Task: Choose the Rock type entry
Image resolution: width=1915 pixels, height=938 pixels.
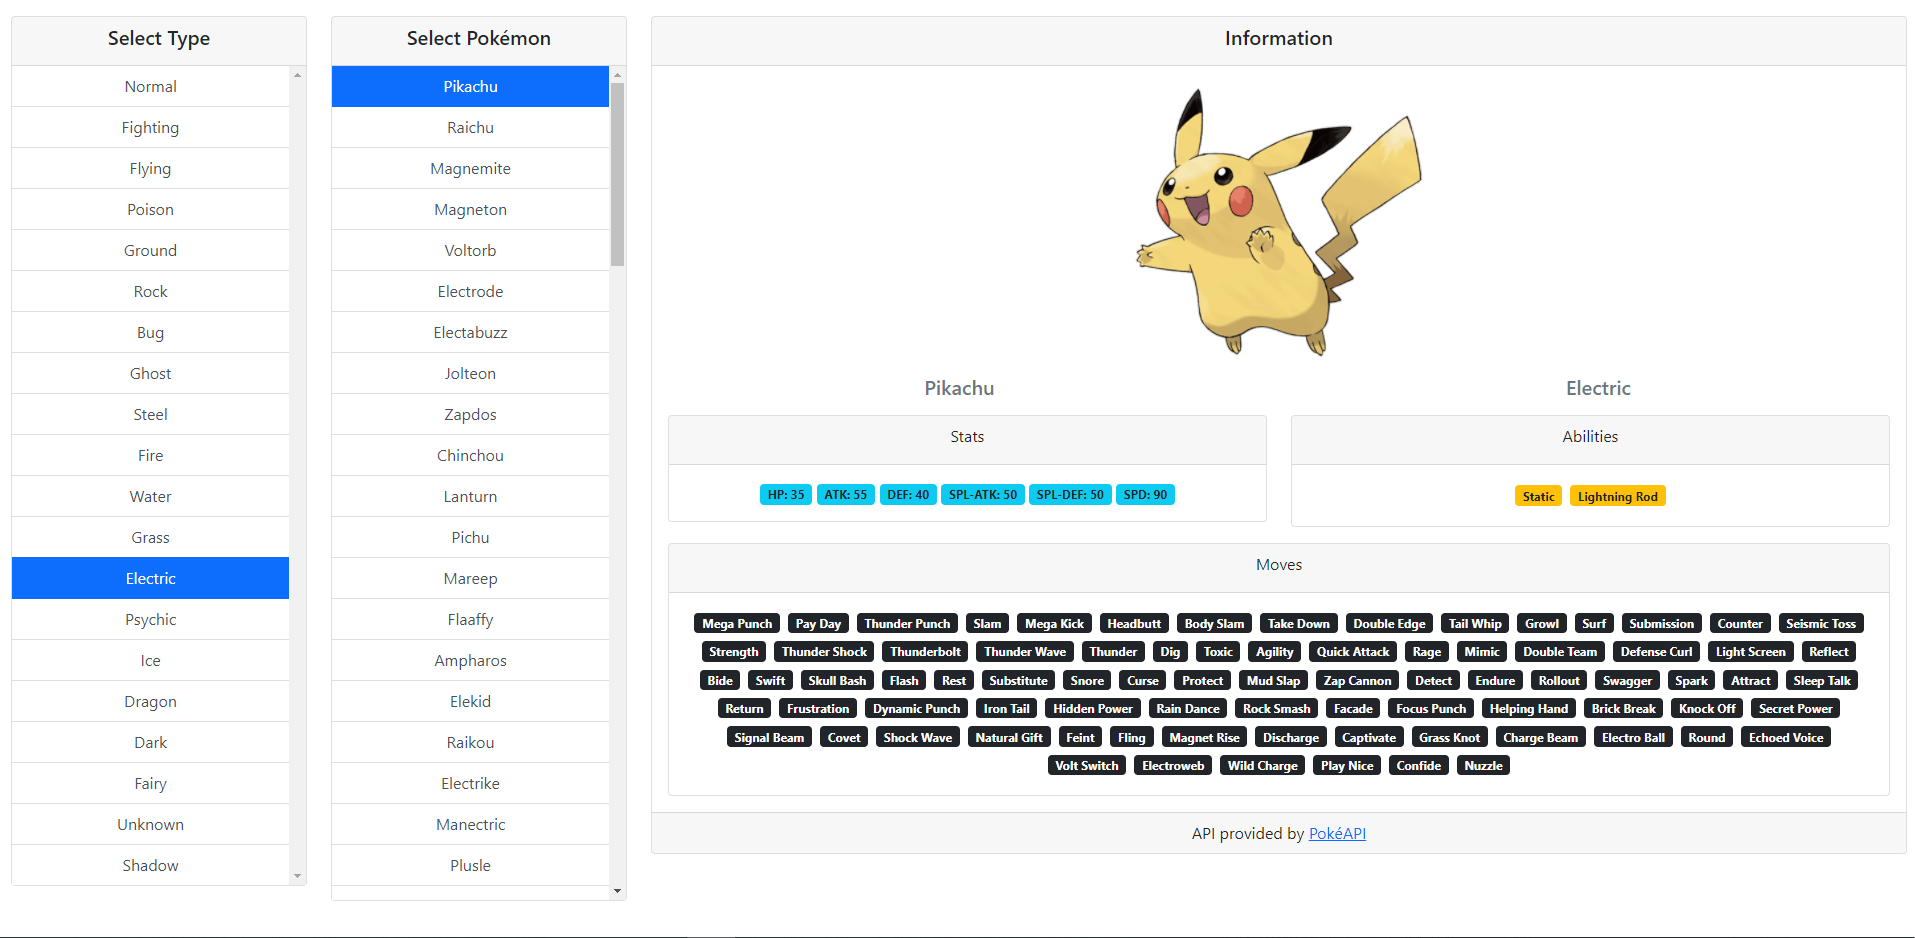Action: tap(150, 291)
